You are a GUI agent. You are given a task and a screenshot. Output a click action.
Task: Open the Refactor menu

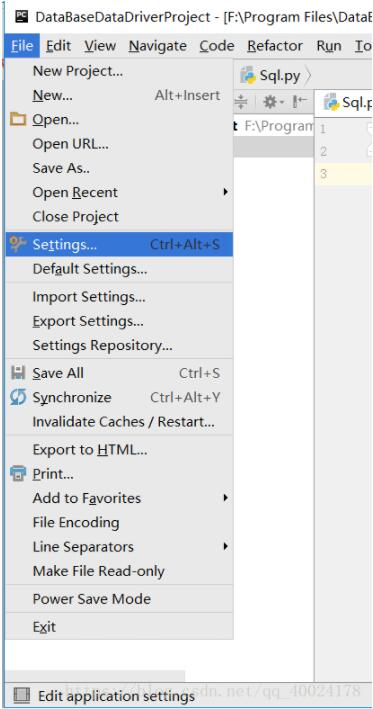(x=275, y=46)
